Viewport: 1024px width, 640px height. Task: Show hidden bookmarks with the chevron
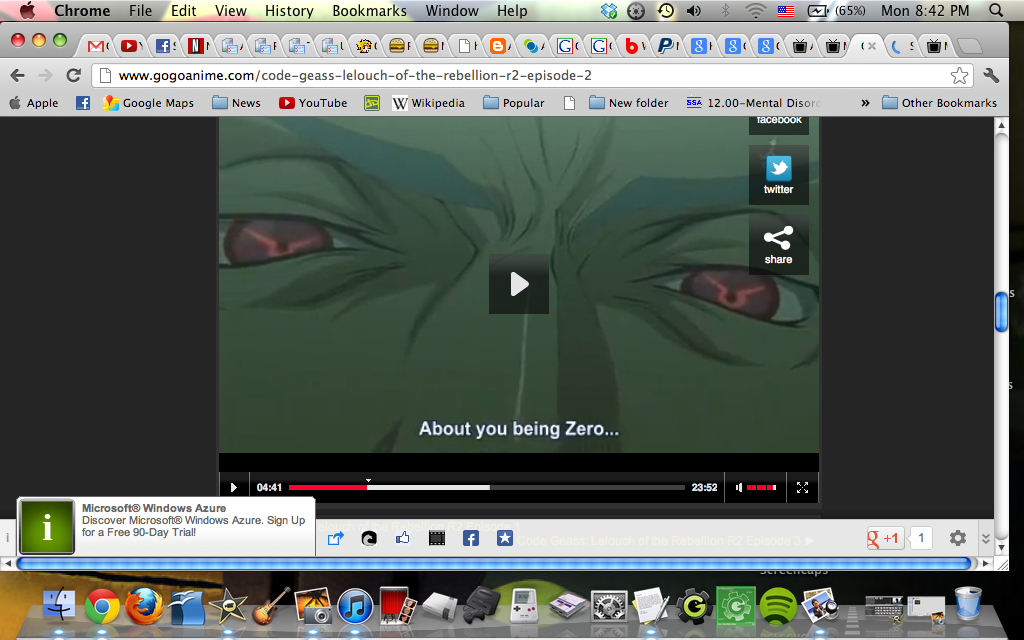[x=865, y=103]
